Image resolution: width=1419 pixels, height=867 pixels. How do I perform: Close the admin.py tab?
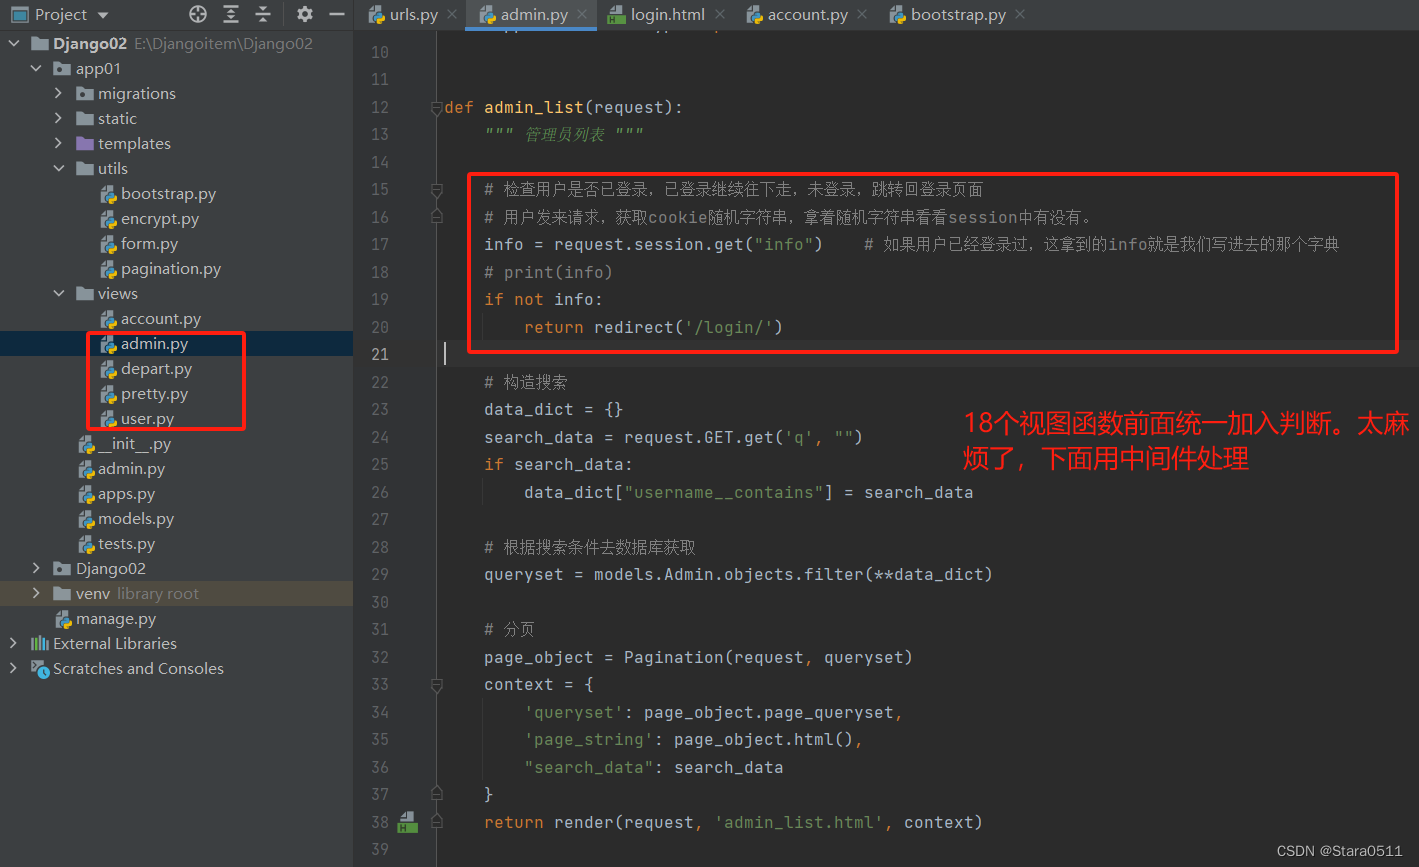pos(582,15)
